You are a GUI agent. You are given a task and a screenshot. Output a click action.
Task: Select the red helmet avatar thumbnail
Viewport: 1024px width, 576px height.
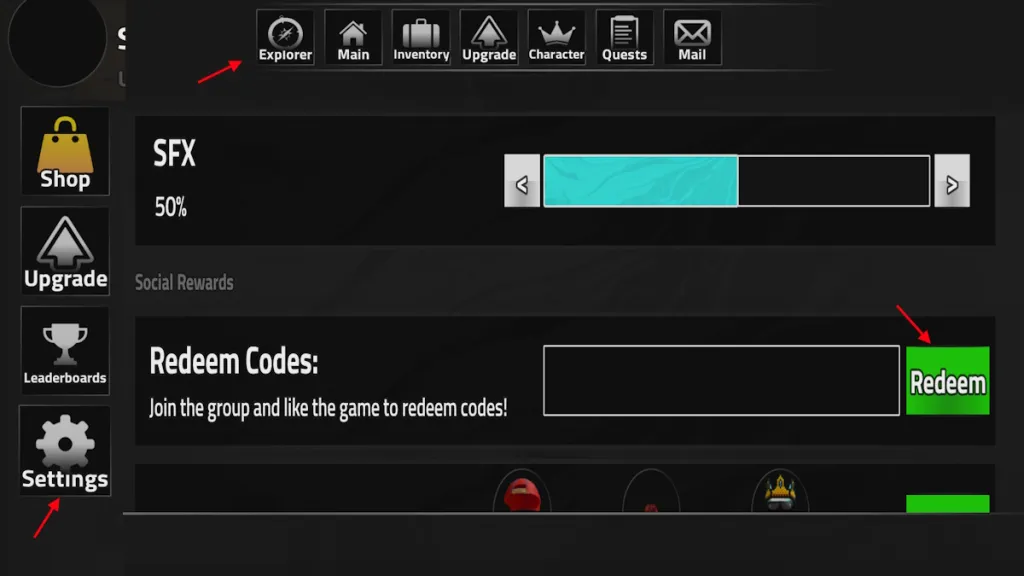click(522, 491)
